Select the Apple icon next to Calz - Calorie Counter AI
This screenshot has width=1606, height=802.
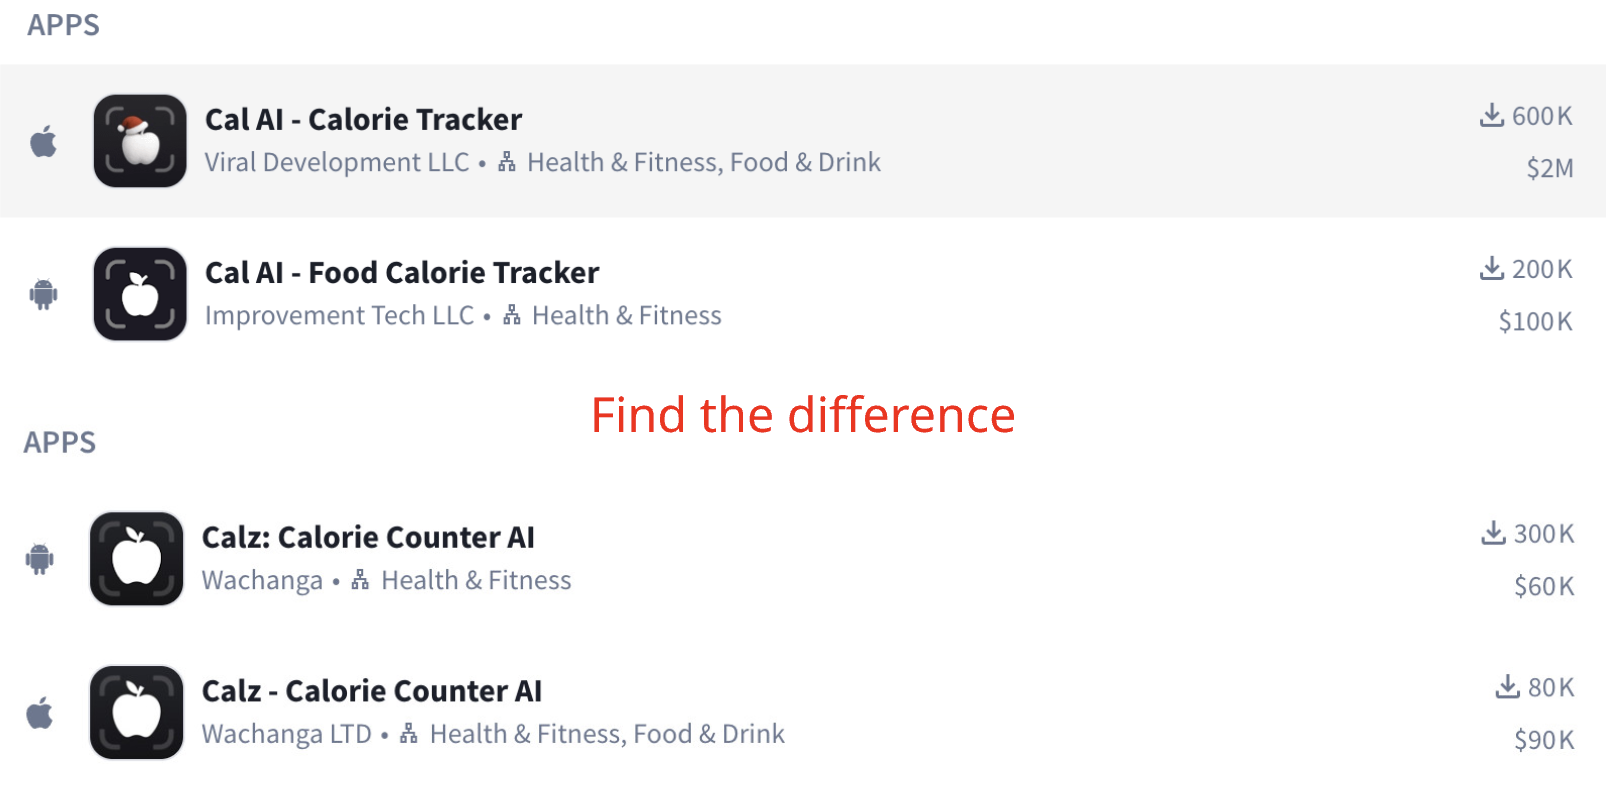pos(41,713)
